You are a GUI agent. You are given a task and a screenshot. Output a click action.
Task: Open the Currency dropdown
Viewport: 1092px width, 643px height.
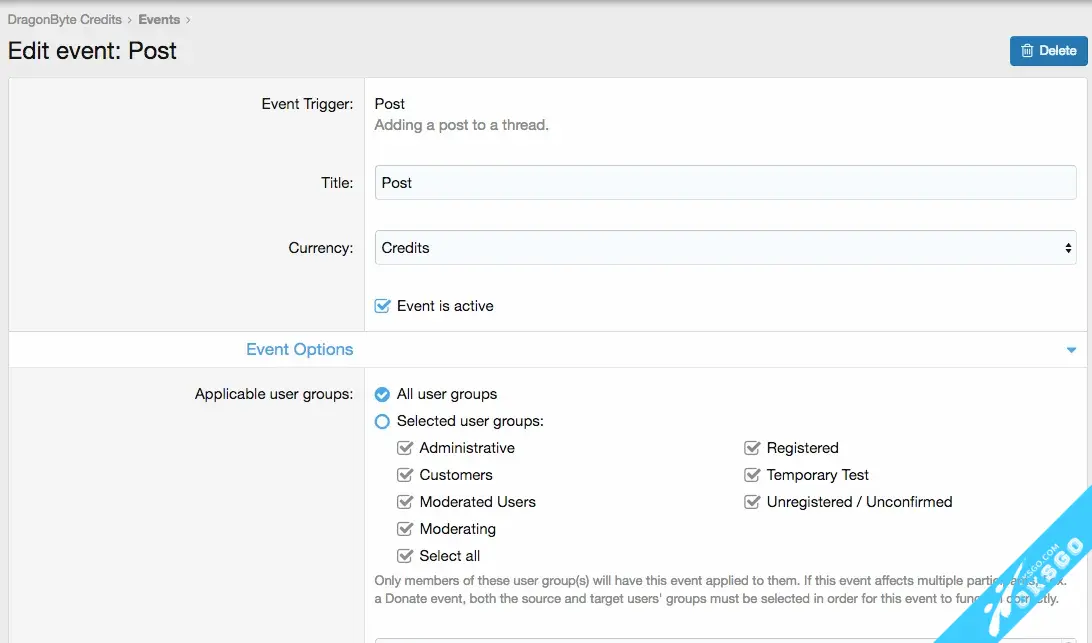tap(725, 248)
